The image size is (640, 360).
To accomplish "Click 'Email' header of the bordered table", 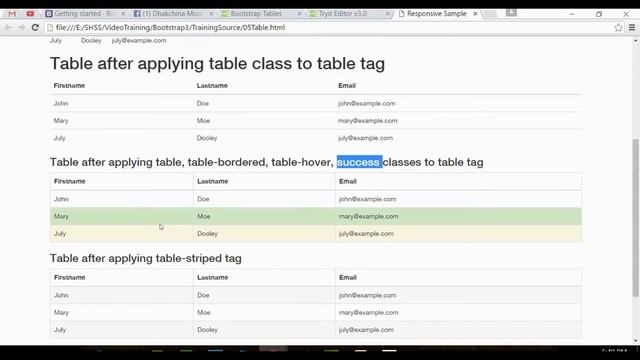I will click(x=348, y=181).
